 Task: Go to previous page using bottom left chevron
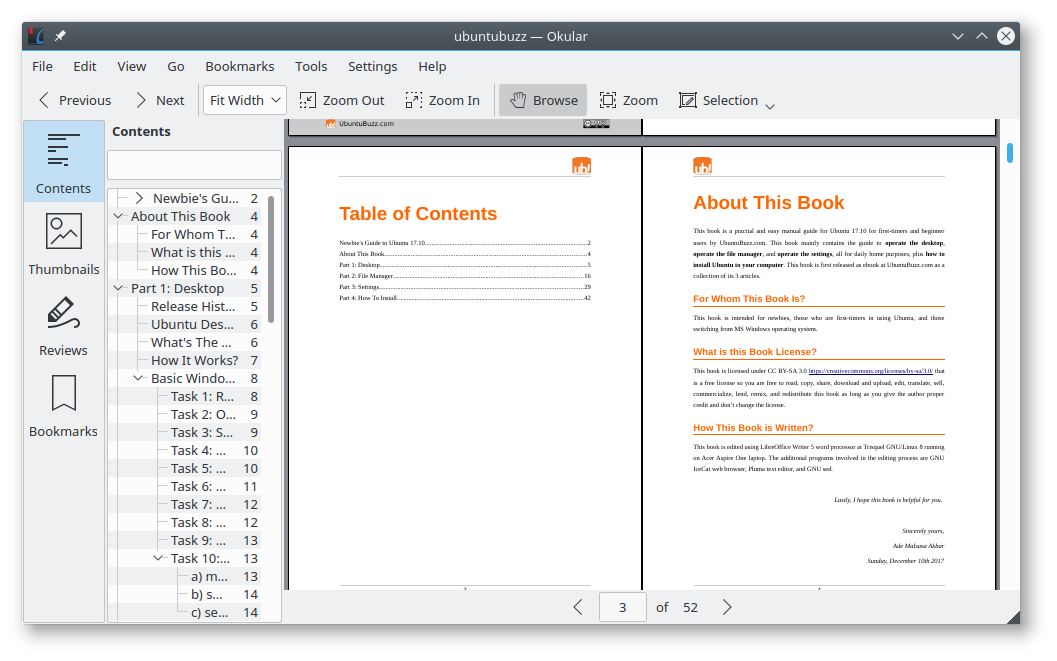578,608
